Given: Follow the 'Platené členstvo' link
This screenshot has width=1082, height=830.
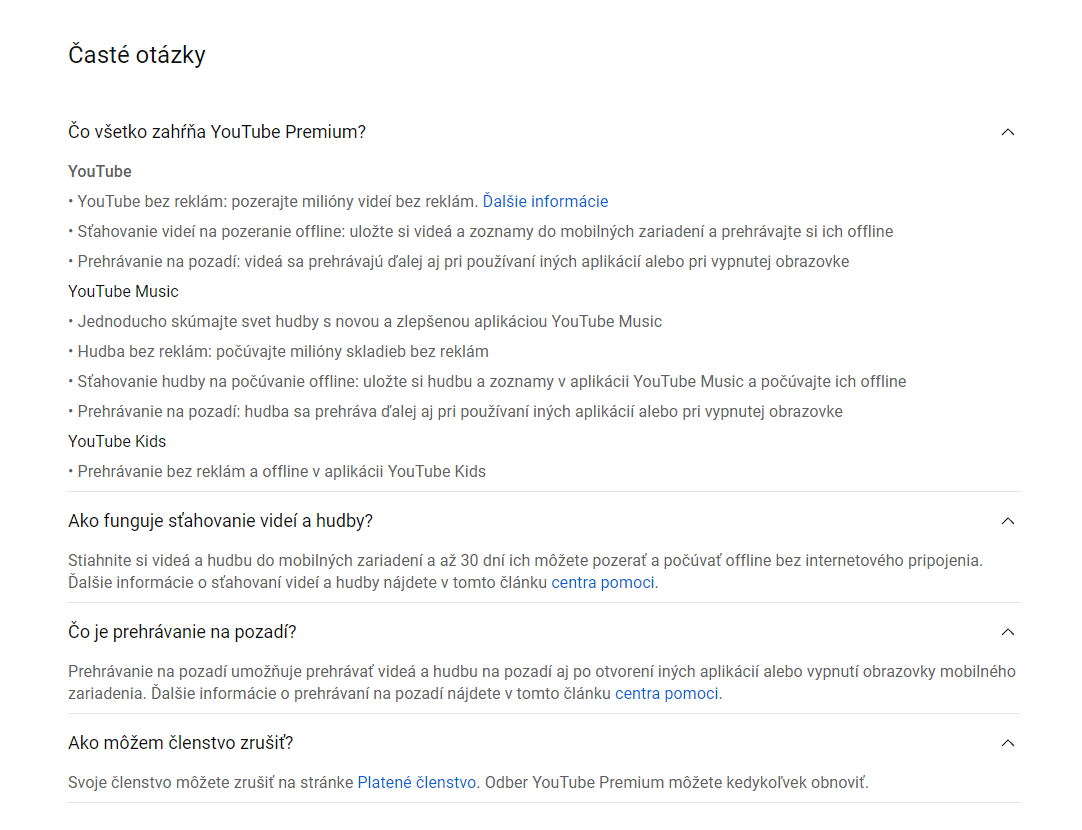Looking at the screenshot, I should [x=417, y=782].
